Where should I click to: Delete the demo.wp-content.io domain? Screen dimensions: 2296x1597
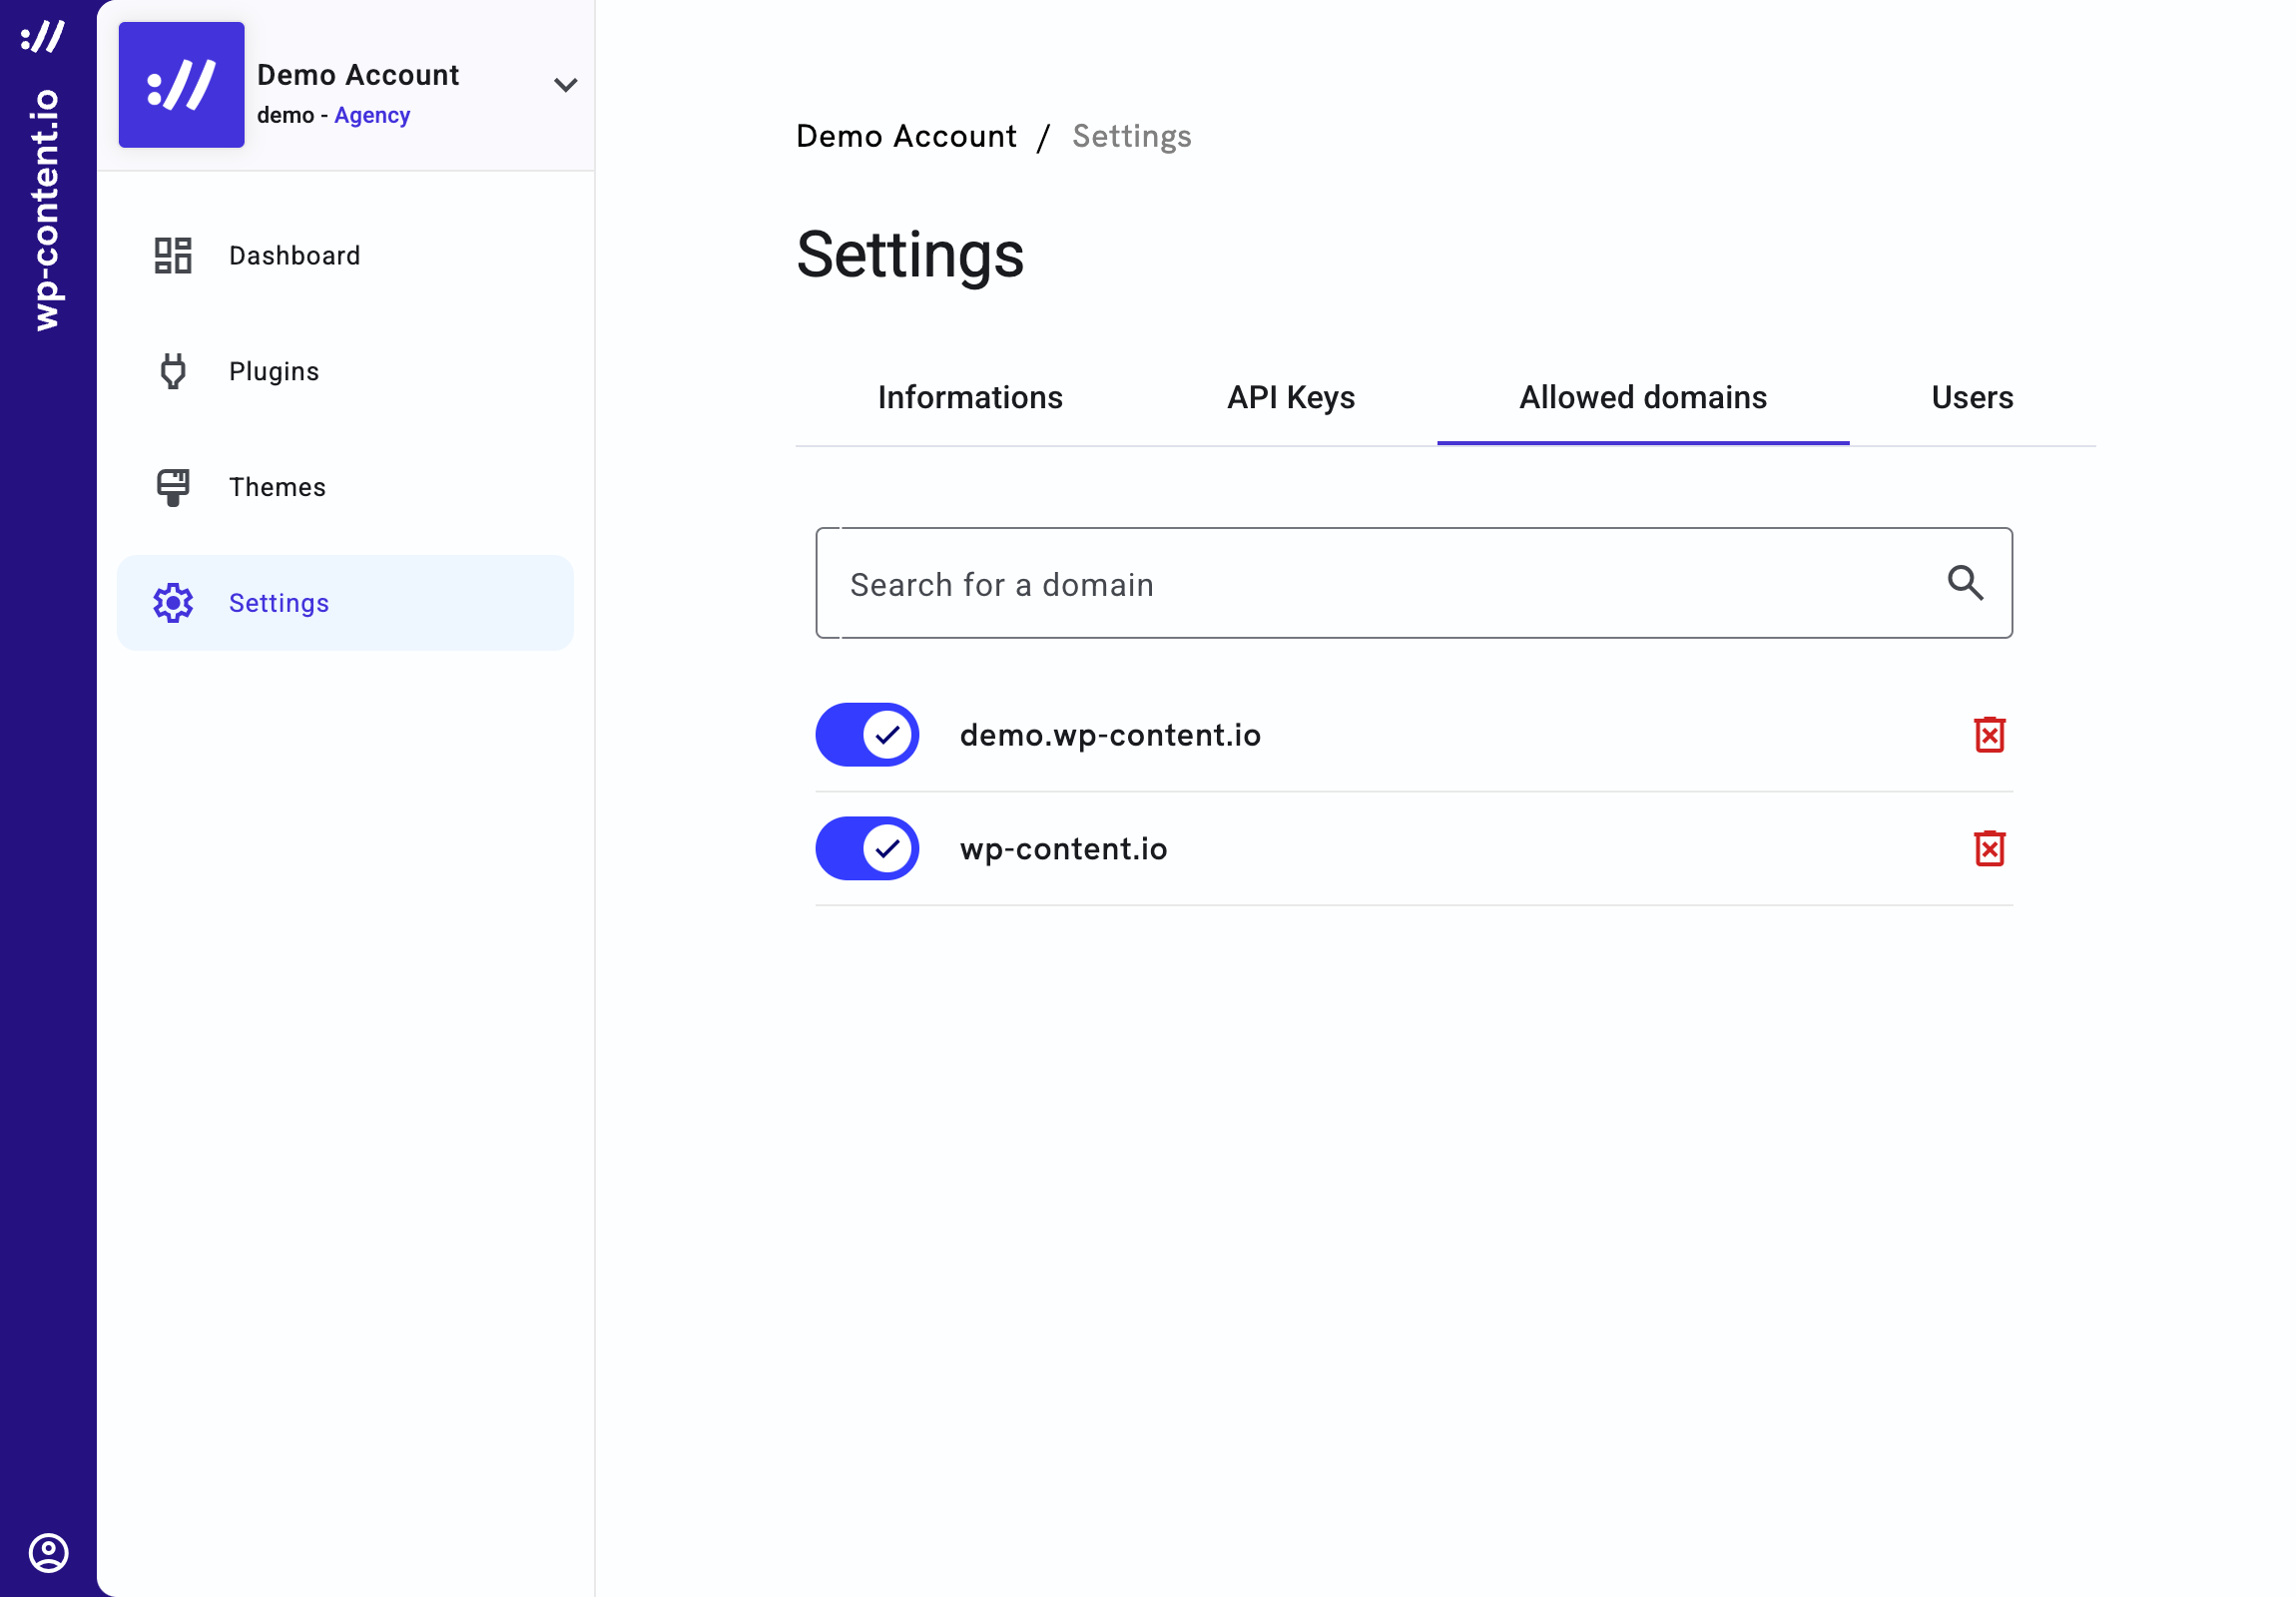[1988, 735]
